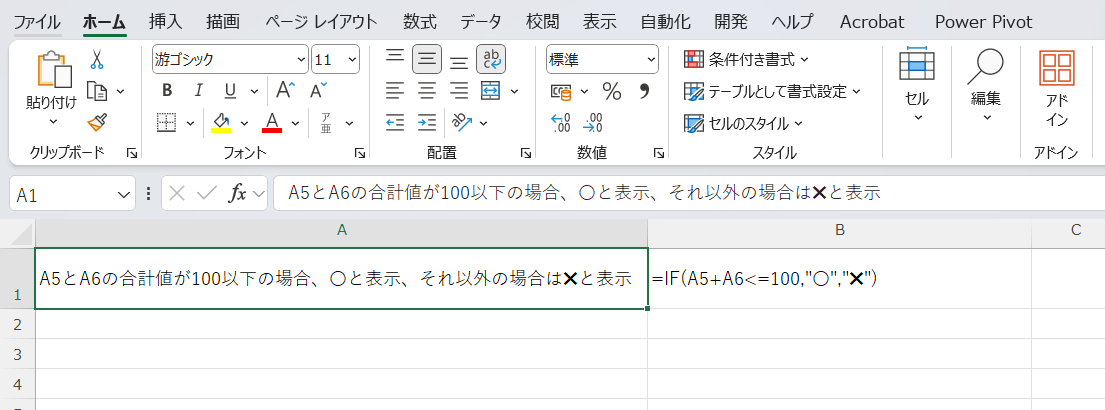Switch to the データ tab

coord(481,22)
